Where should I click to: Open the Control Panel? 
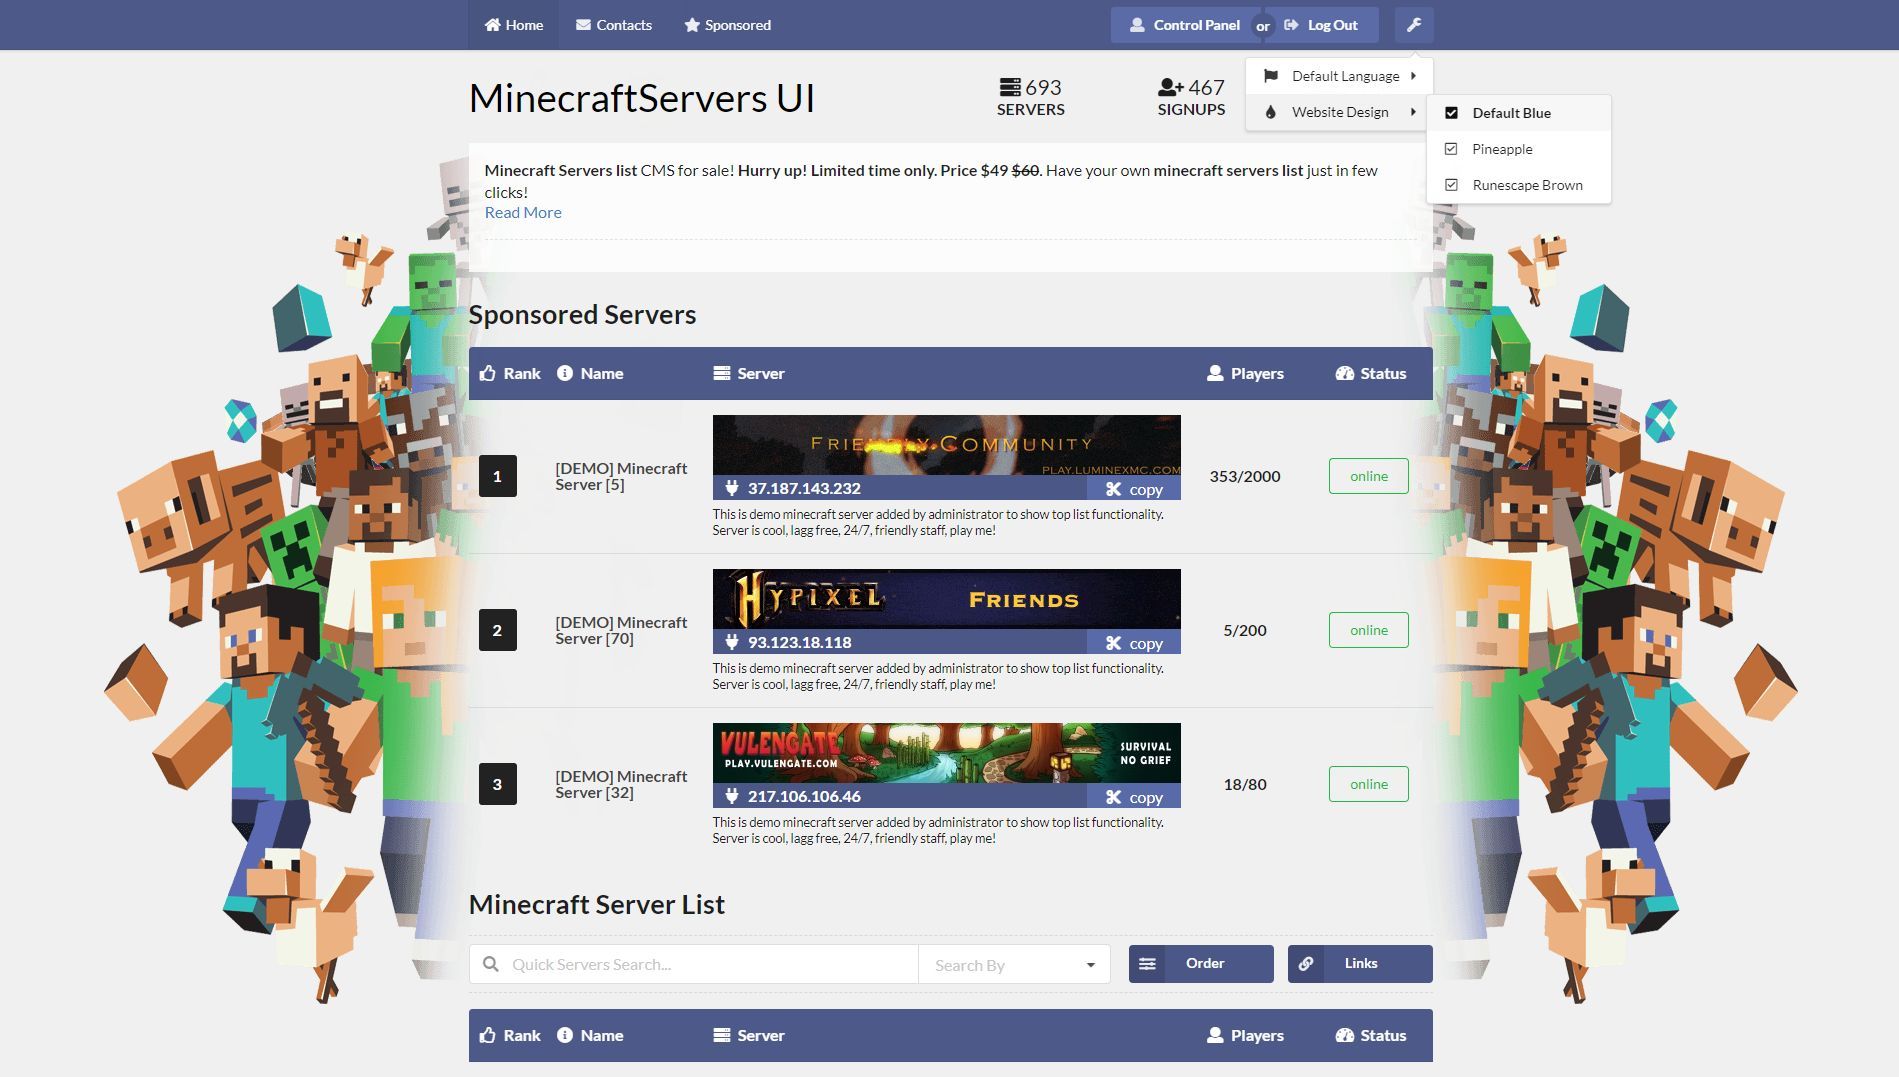[1186, 24]
